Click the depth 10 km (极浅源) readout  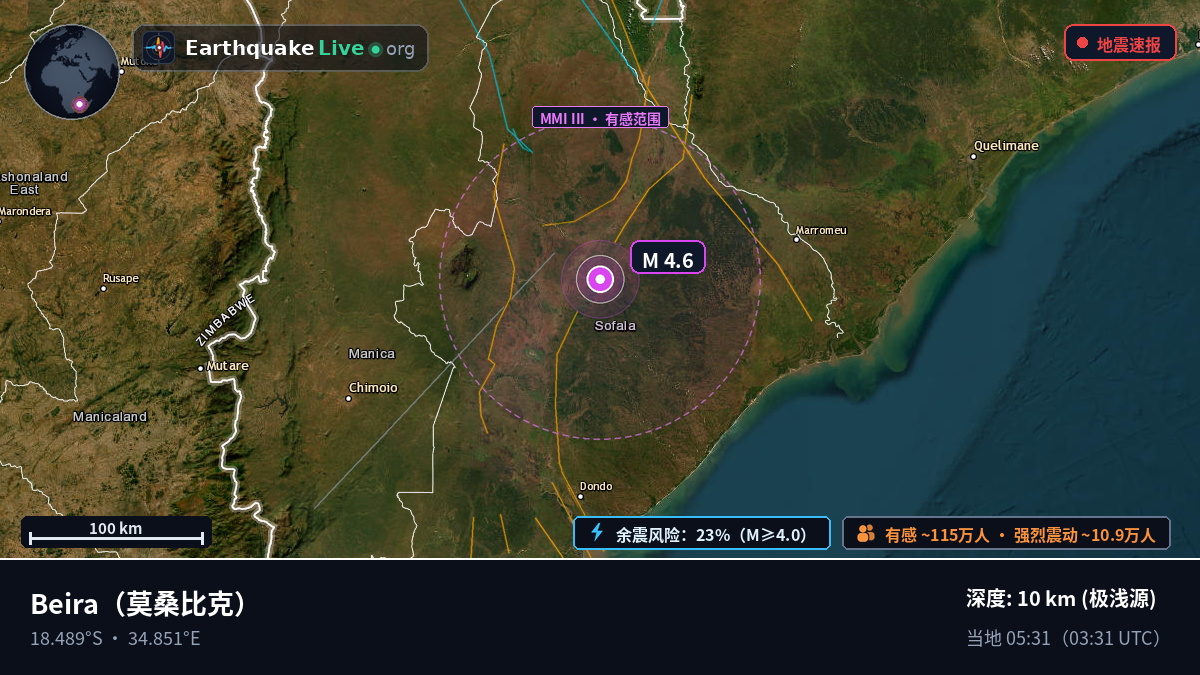point(1061,599)
